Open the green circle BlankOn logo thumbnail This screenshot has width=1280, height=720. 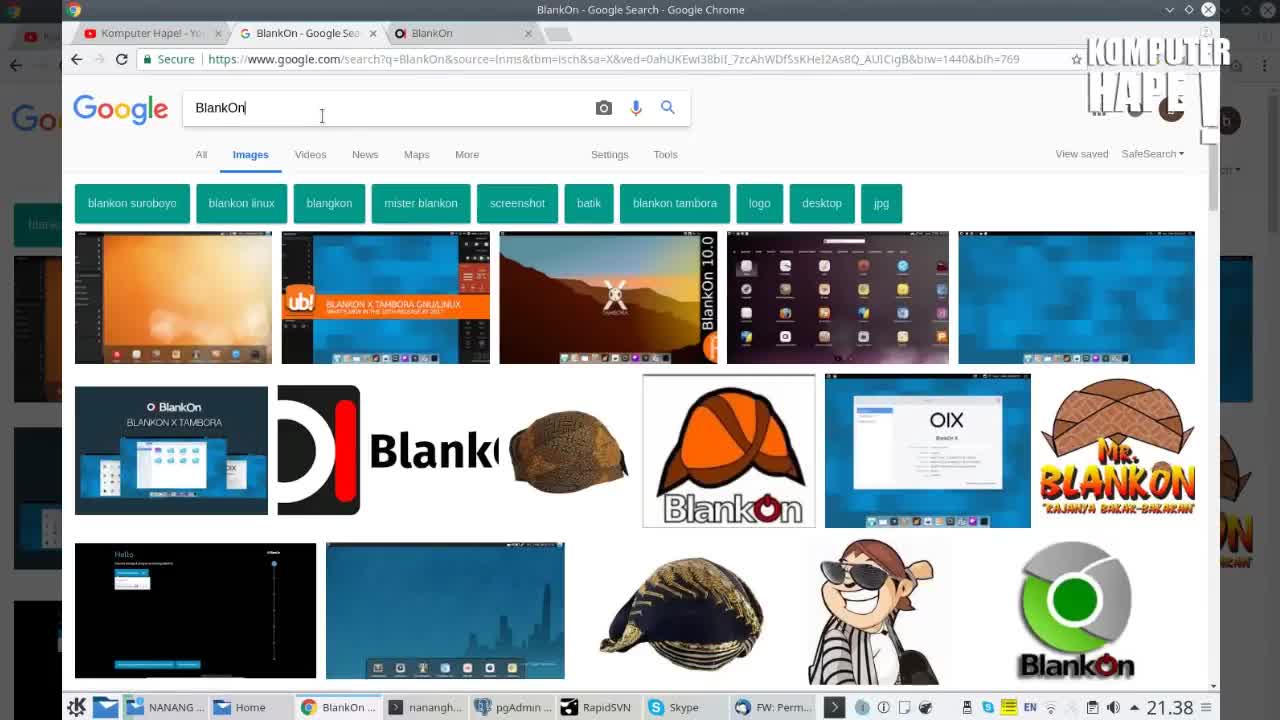(1076, 610)
